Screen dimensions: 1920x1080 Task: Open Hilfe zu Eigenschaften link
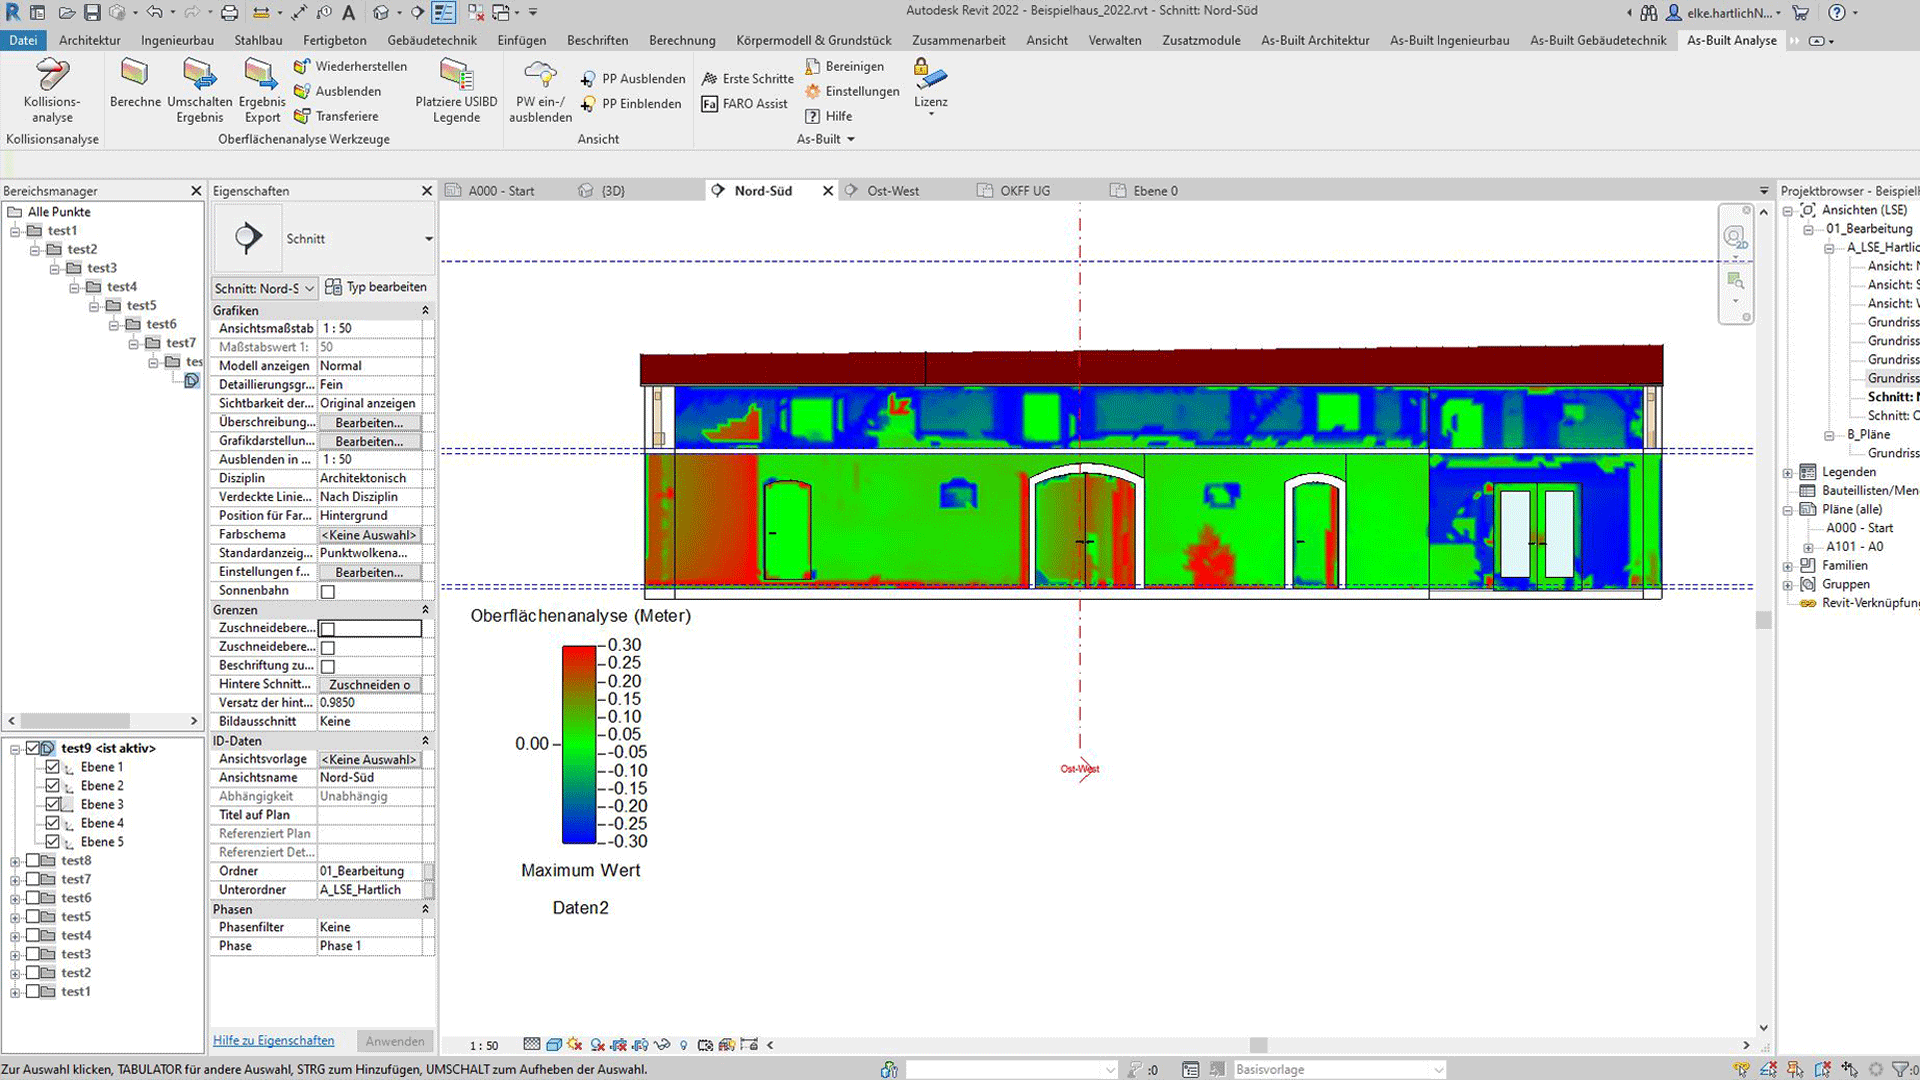[273, 1041]
